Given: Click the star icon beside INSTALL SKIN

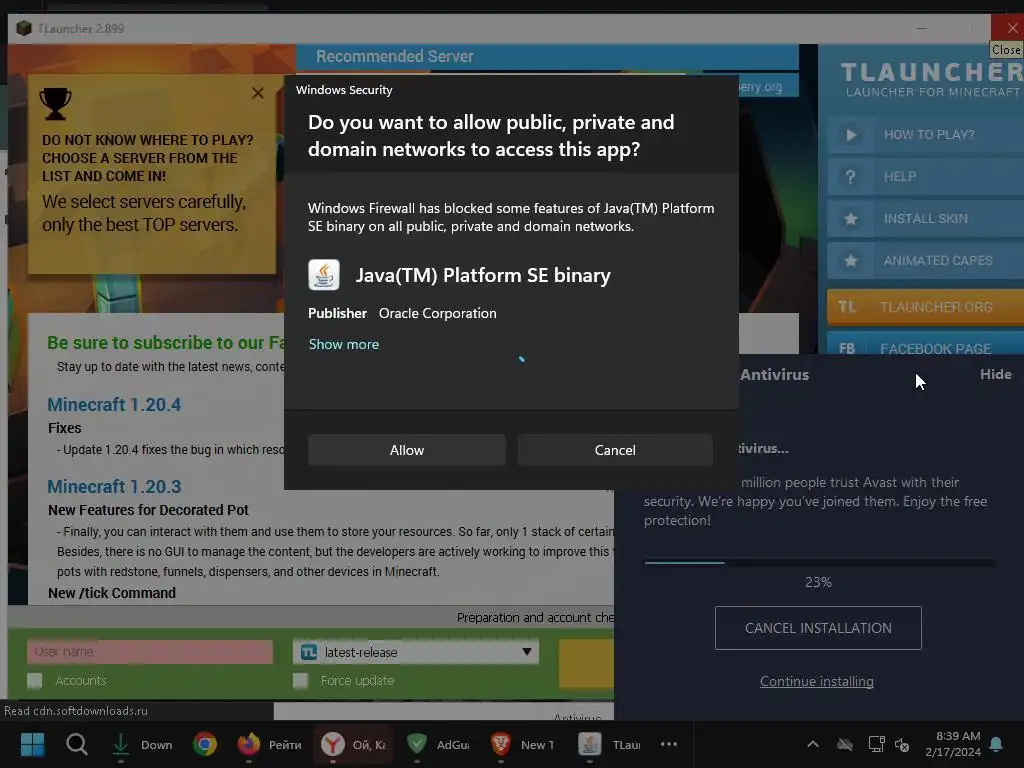Looking at the screenshot, I should [x=851, y=219].
